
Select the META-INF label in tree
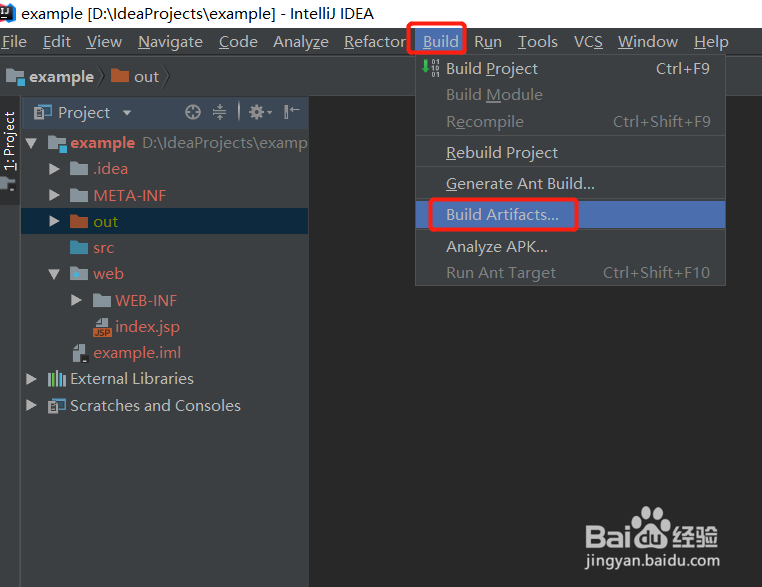tap(129, 196)
